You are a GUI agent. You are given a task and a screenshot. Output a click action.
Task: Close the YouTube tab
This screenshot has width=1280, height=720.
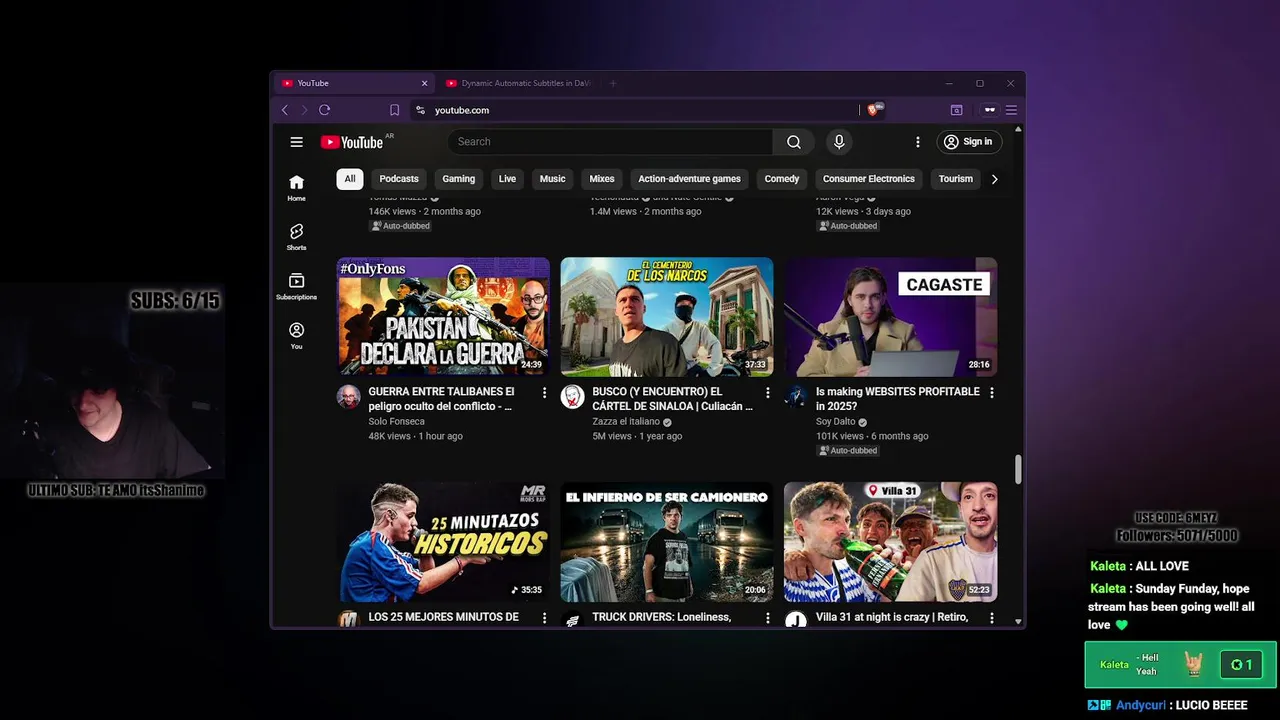pos(424,83)
